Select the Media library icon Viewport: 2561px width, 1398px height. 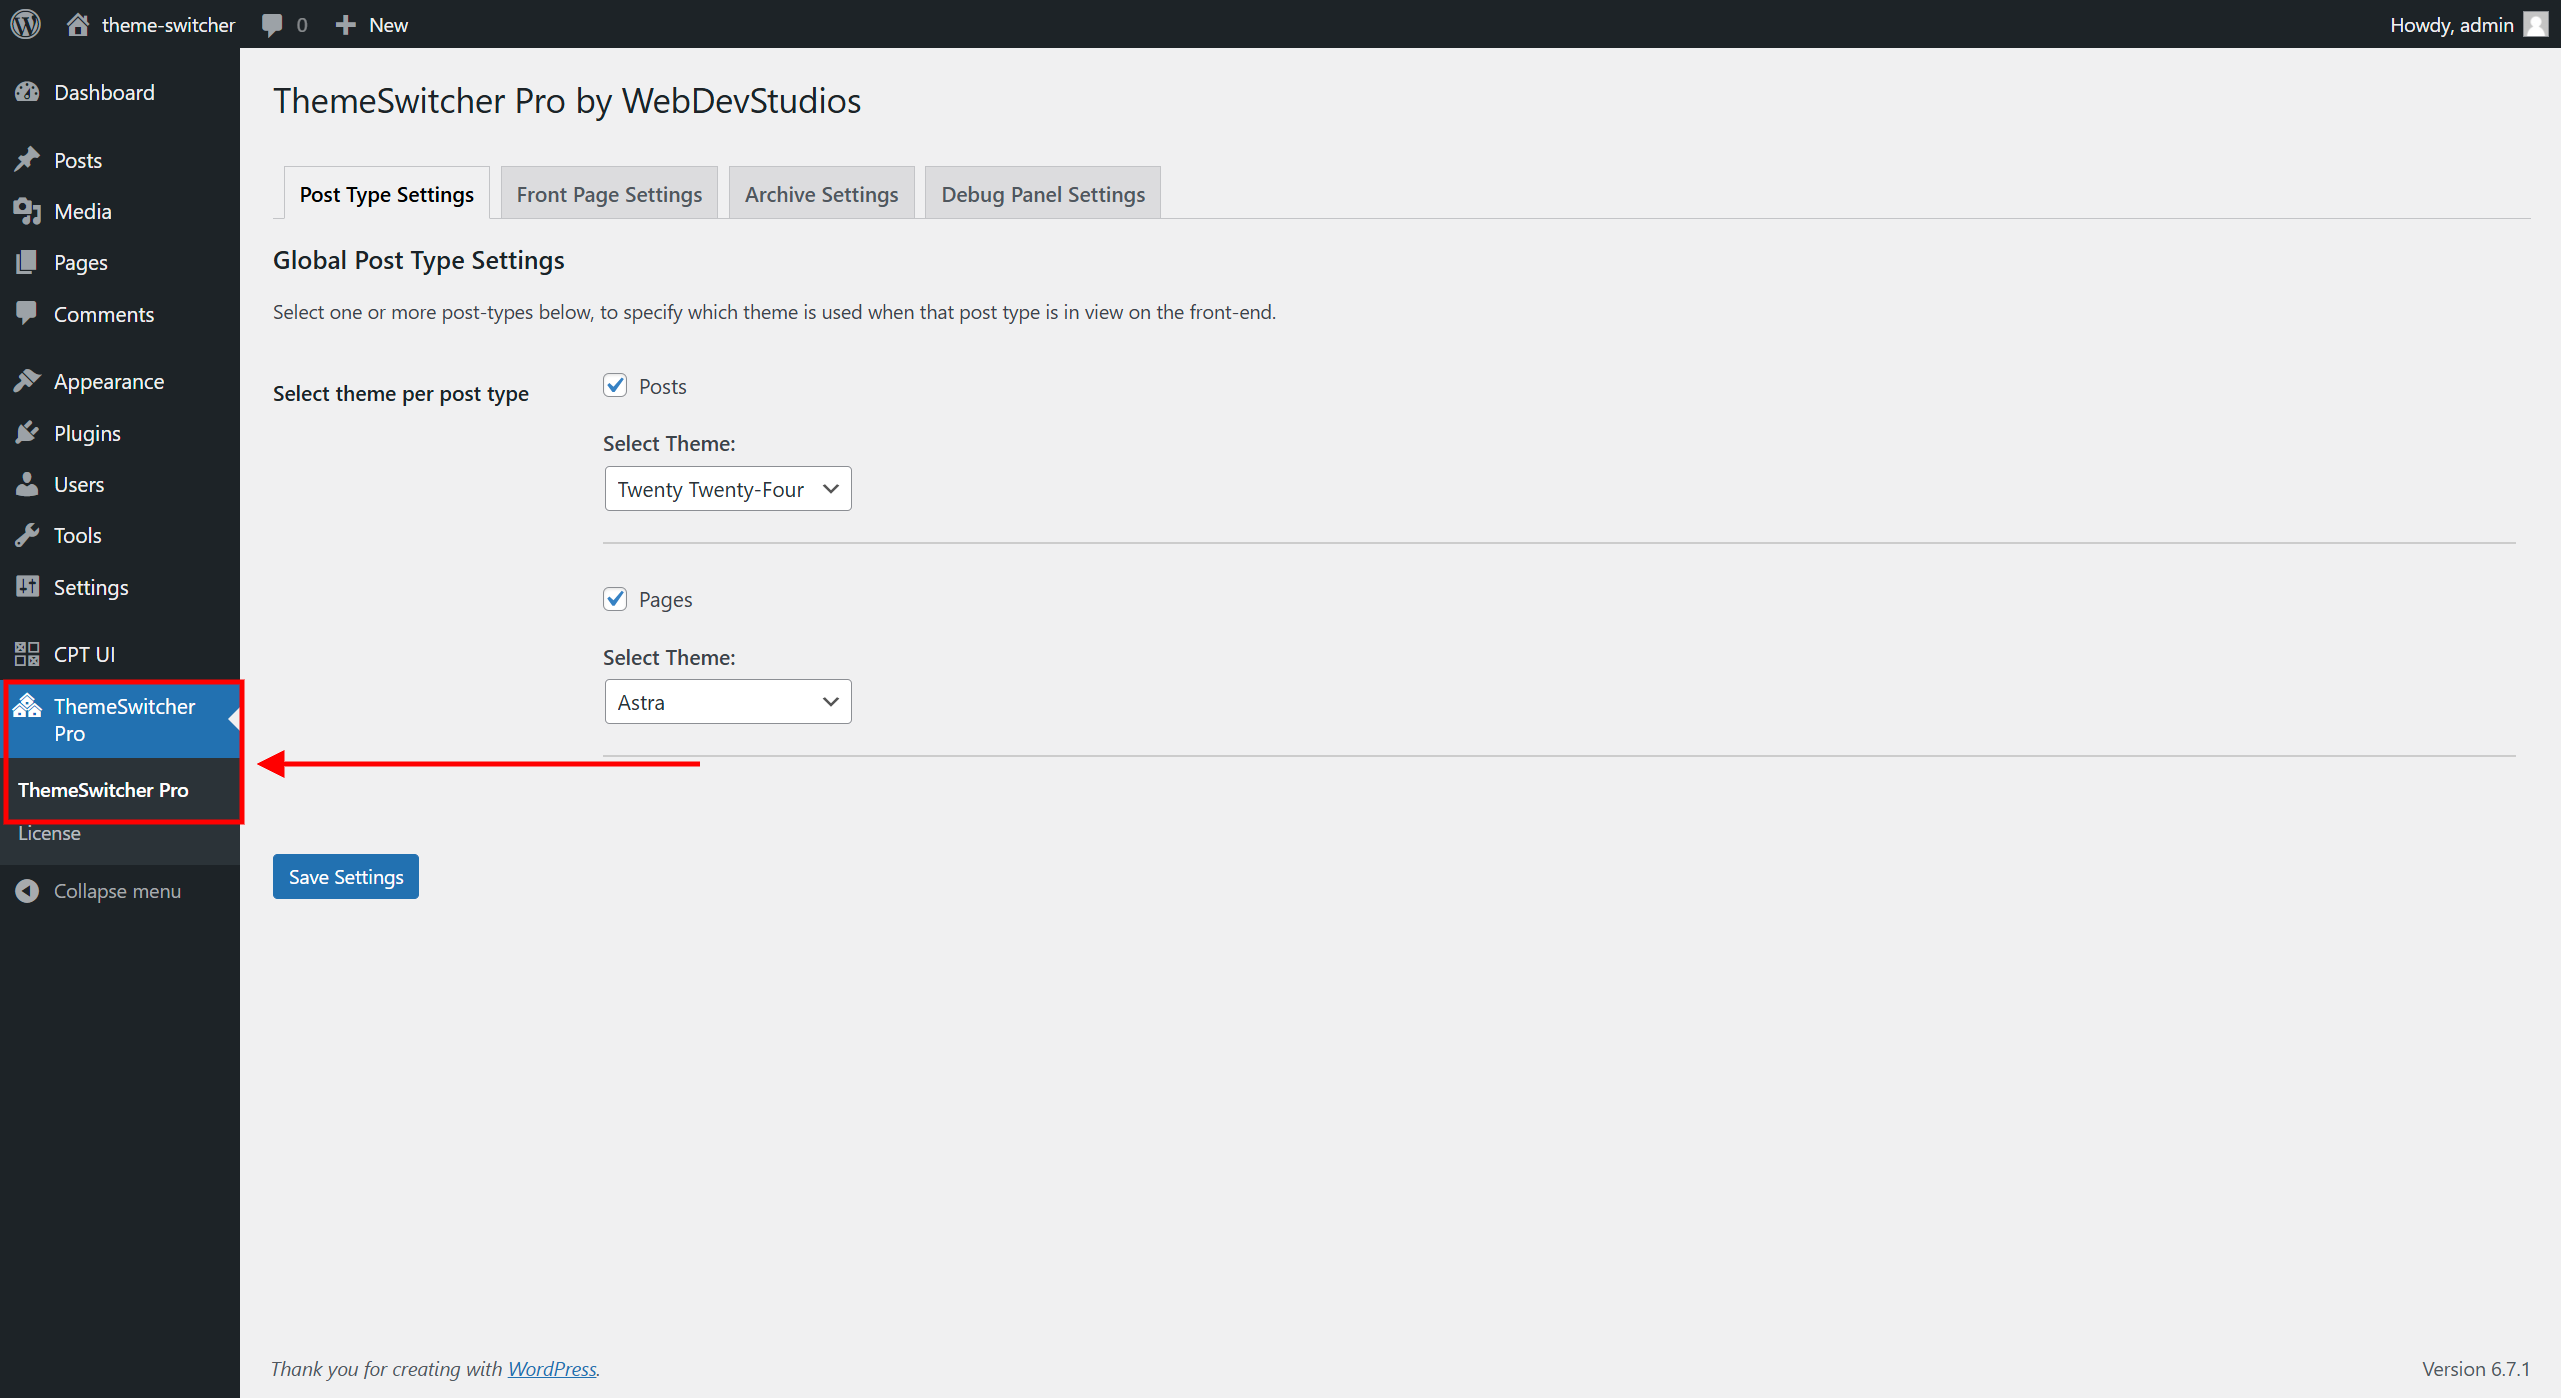click(x=27, y=211)
